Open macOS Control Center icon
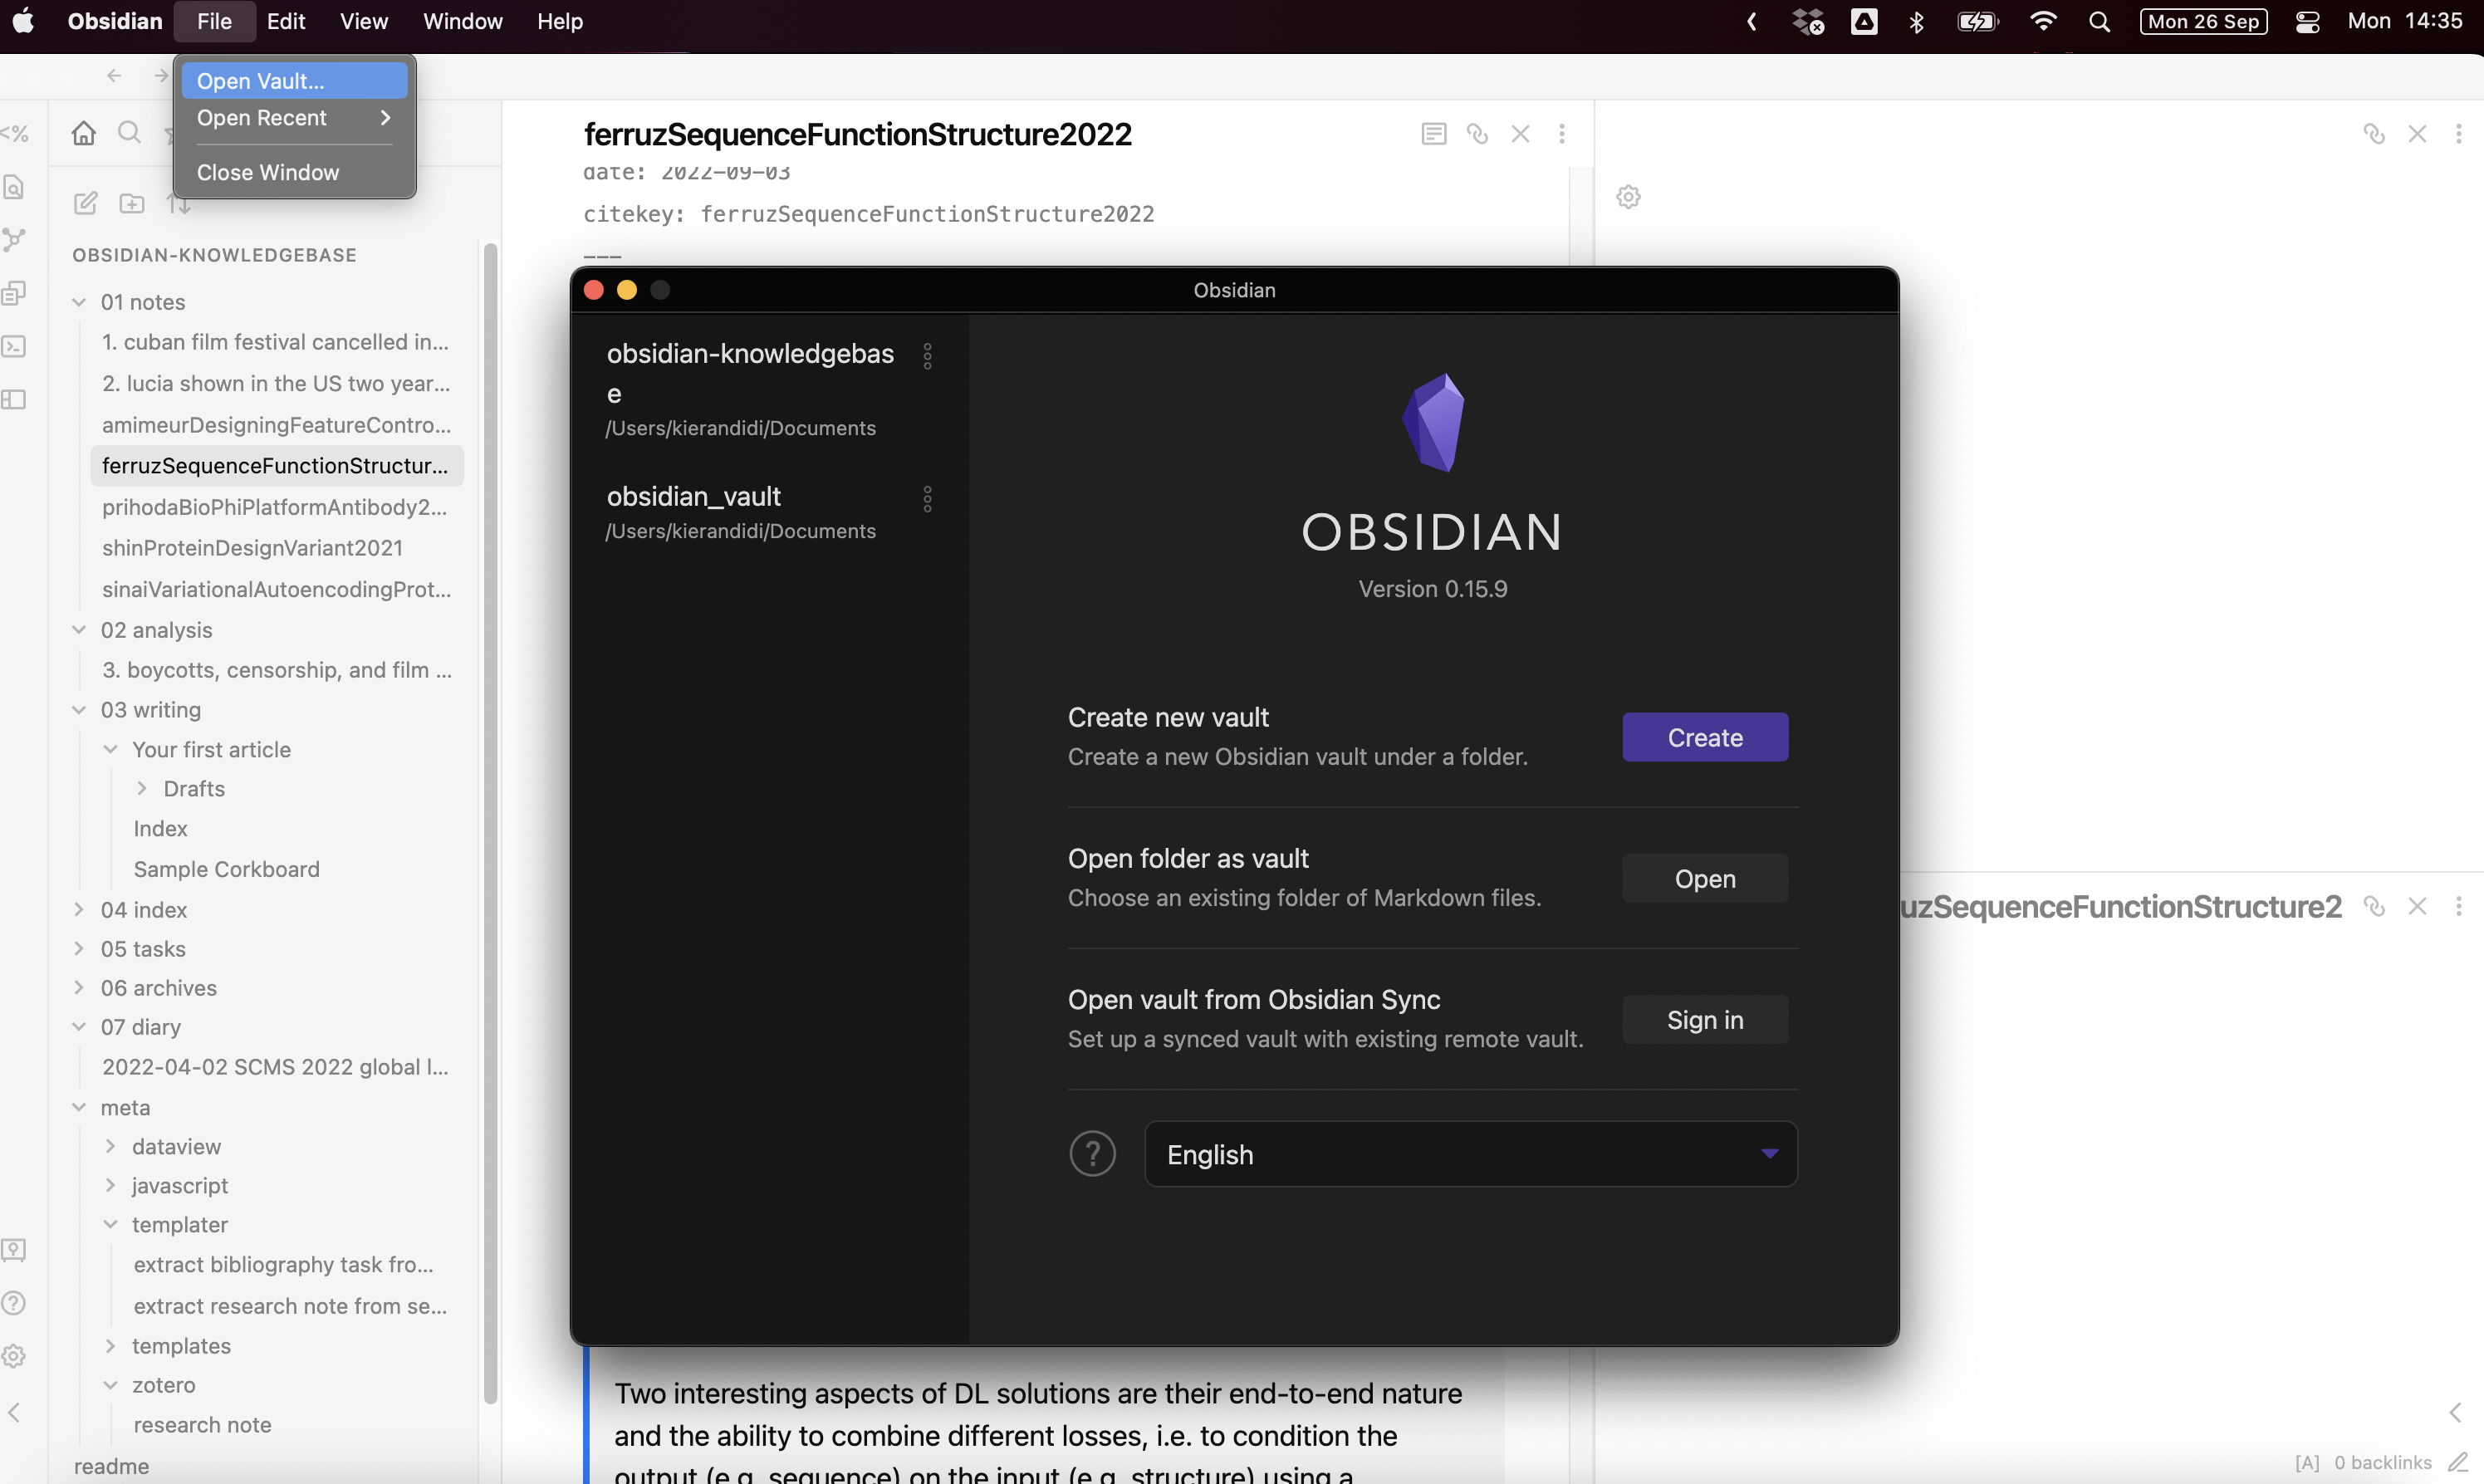Image resolution: width=2484 pixels, height=1484 pixels. click(2308, 21)
